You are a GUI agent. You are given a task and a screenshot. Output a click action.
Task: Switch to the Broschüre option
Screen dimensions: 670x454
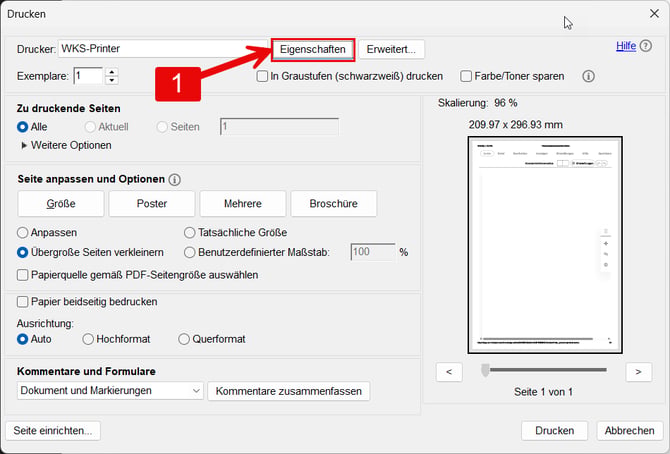click(334, 203)
